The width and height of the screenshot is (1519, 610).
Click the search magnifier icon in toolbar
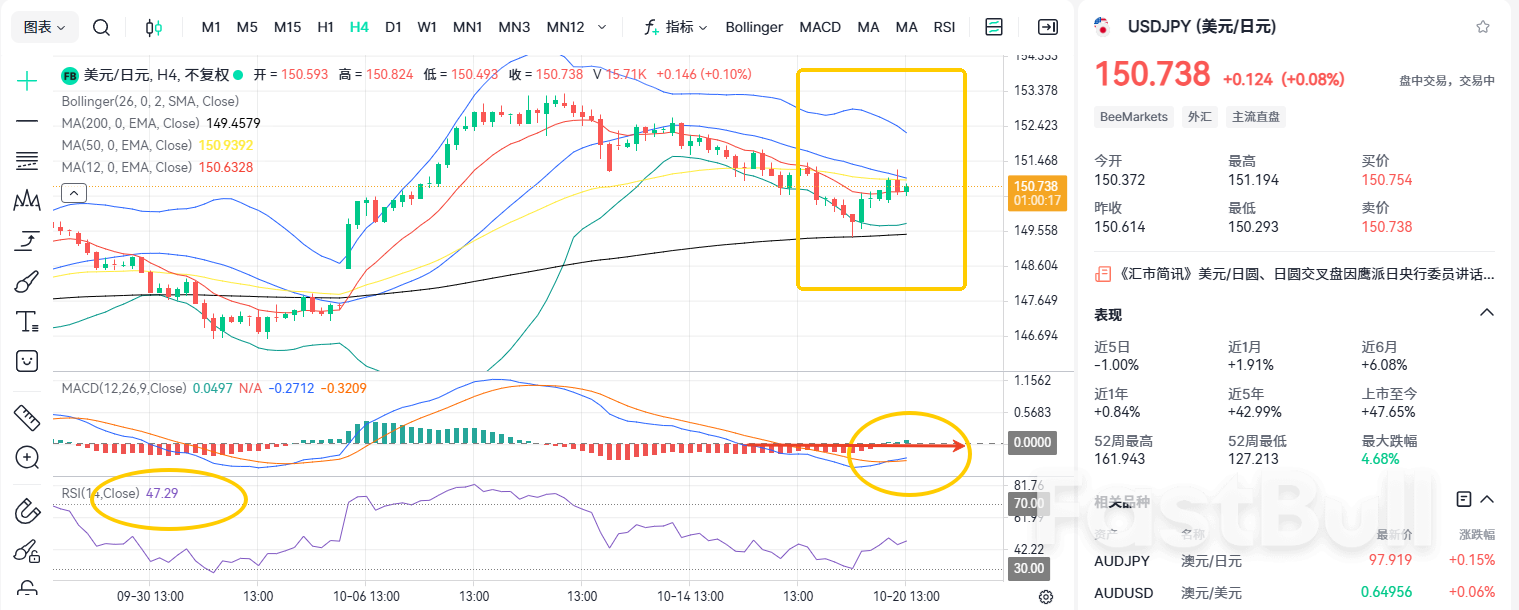point(101,27)
